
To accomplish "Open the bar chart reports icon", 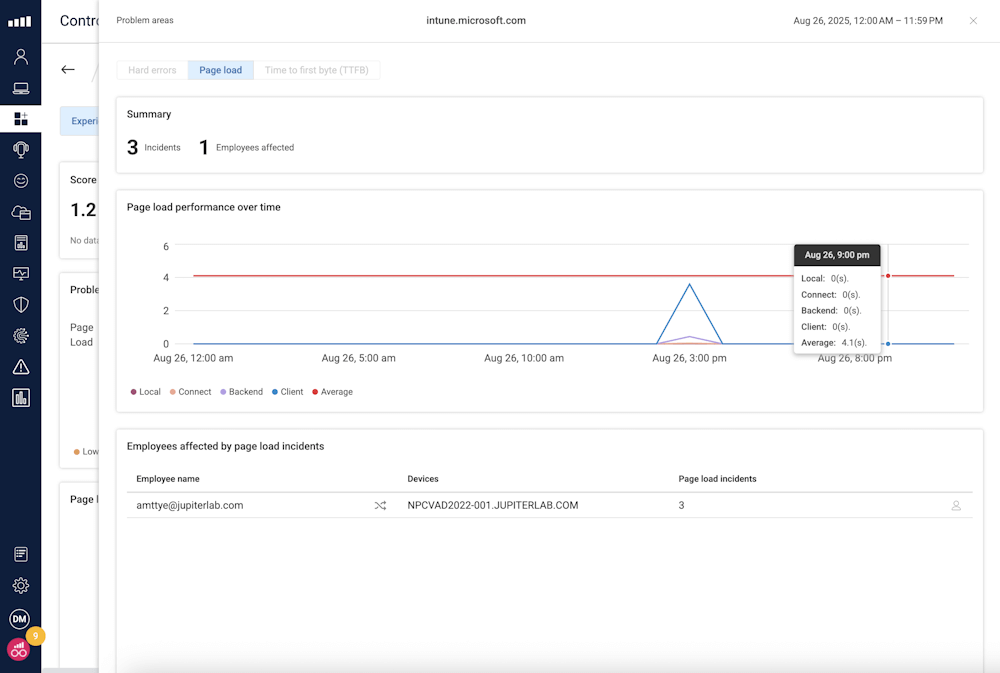I will [20, 398].
